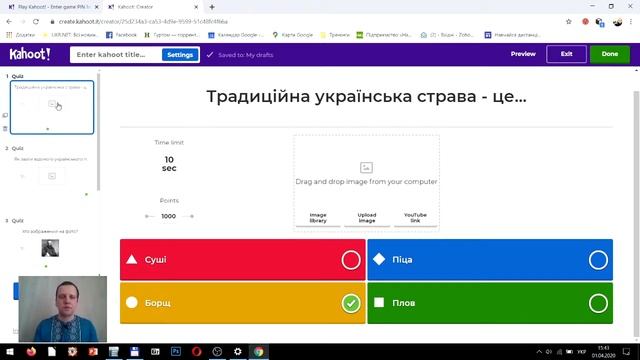The height and width of the screenshot is (360, 640).
Task: Edit the blue answer text Піца
Action: pyautogui.click(x=402, y=260)
